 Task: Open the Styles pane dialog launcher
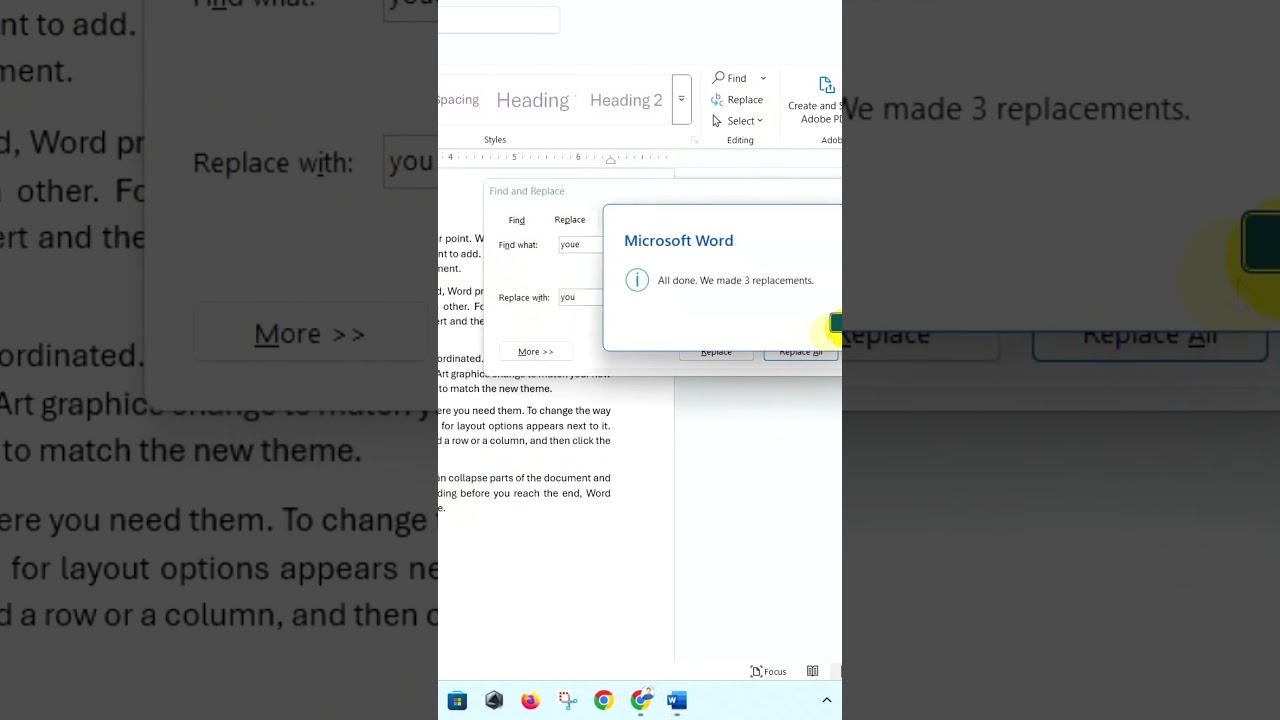click(x=694, y=141)
